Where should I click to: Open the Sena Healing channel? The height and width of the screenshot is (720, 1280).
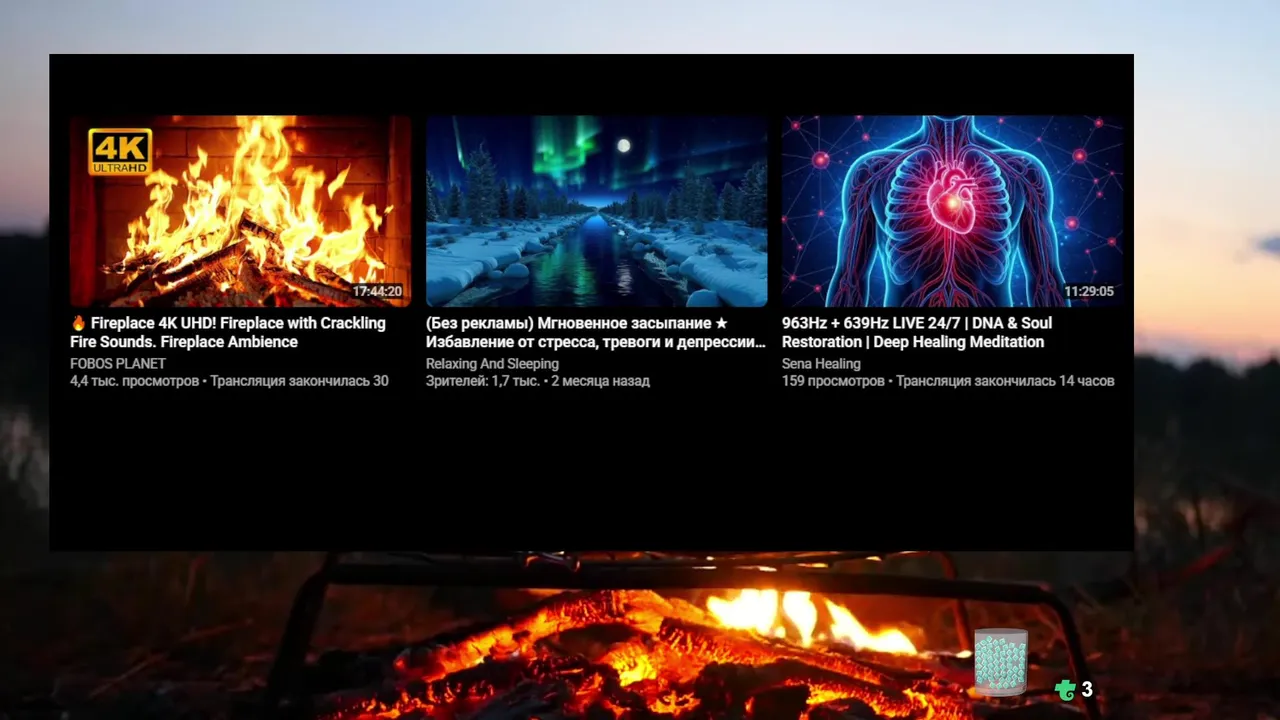[821, 364]
